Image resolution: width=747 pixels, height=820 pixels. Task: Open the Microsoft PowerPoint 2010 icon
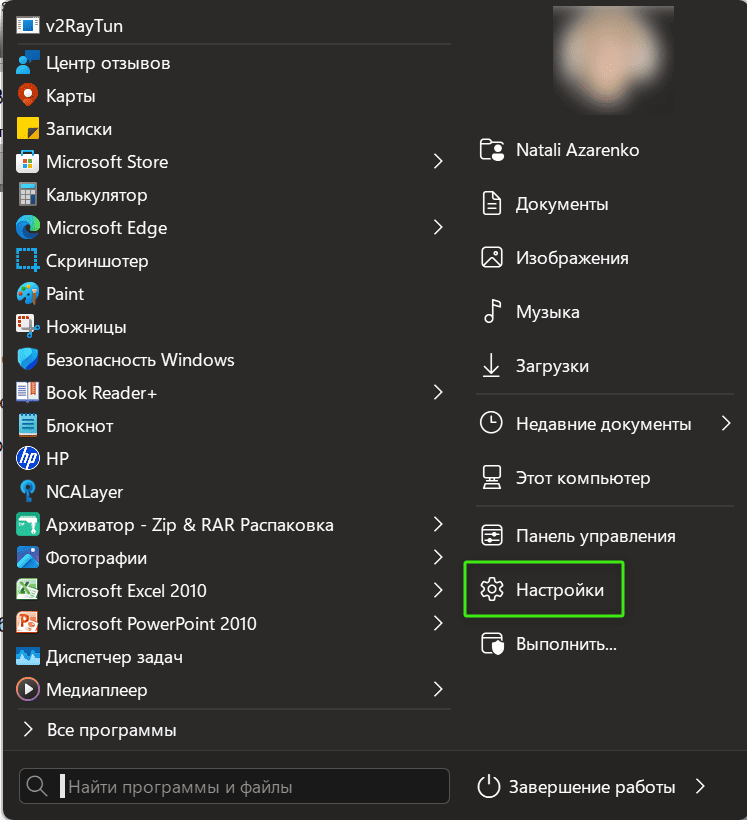[28, 623]
